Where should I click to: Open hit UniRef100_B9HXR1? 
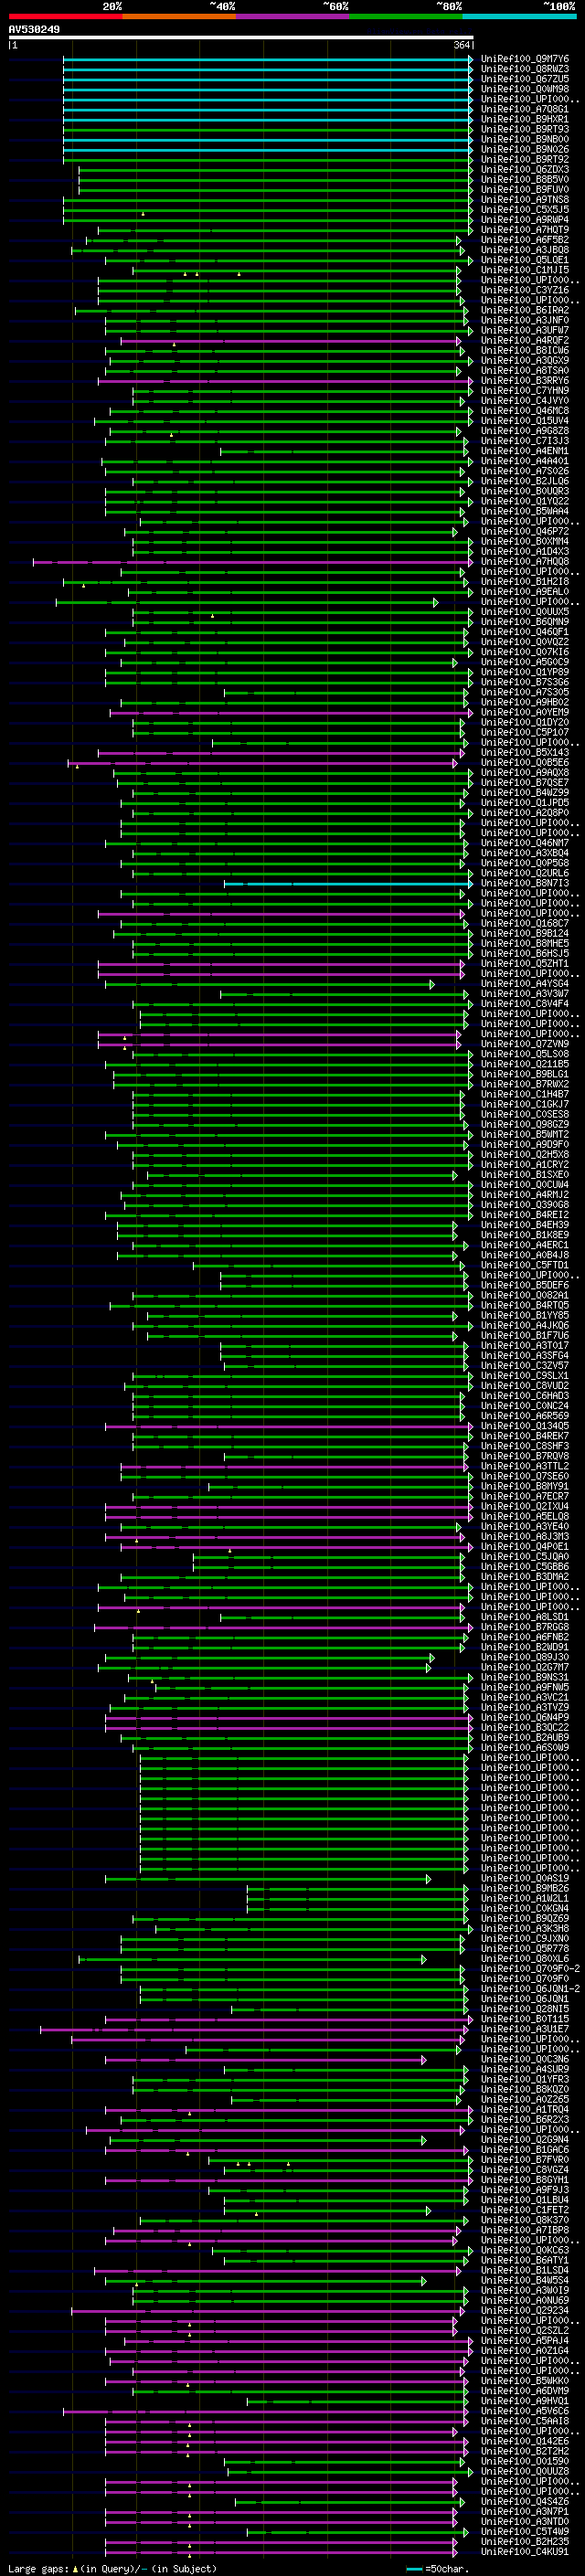(x=525, y=119)
